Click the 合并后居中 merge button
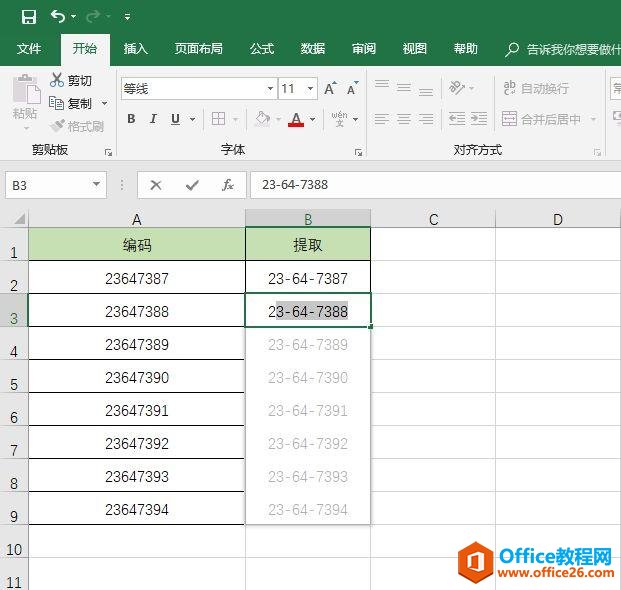The height and width of the screenshot is (590, 621). (x=541, y=119)
